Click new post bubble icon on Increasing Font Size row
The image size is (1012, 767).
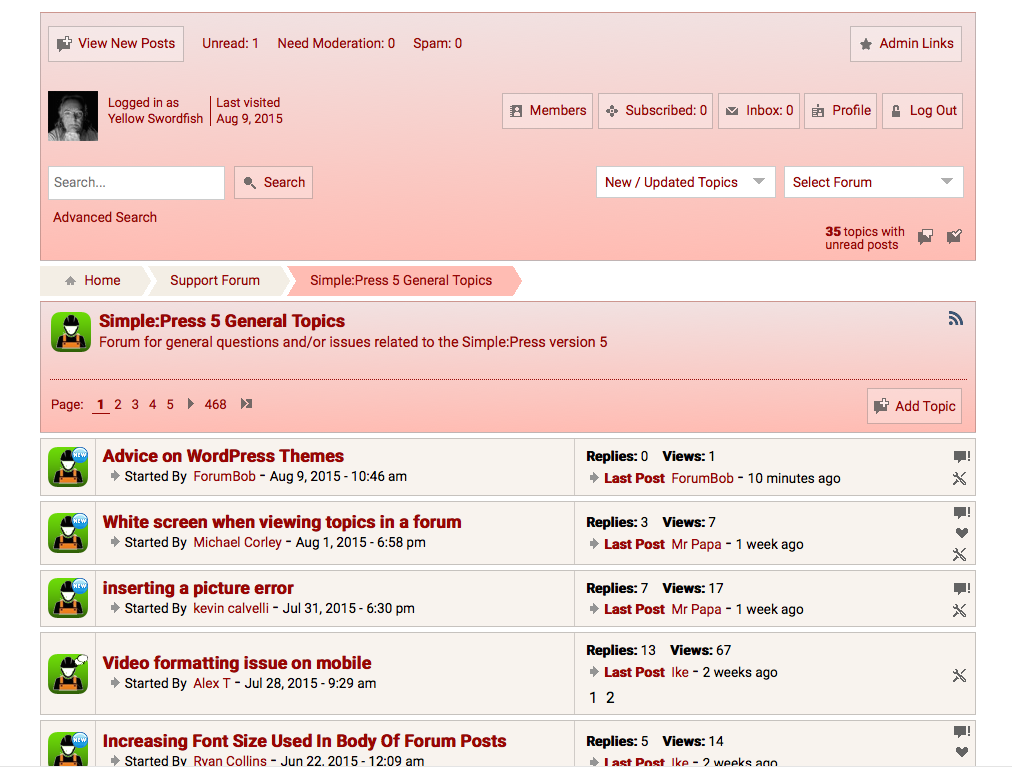pos(962,732)
